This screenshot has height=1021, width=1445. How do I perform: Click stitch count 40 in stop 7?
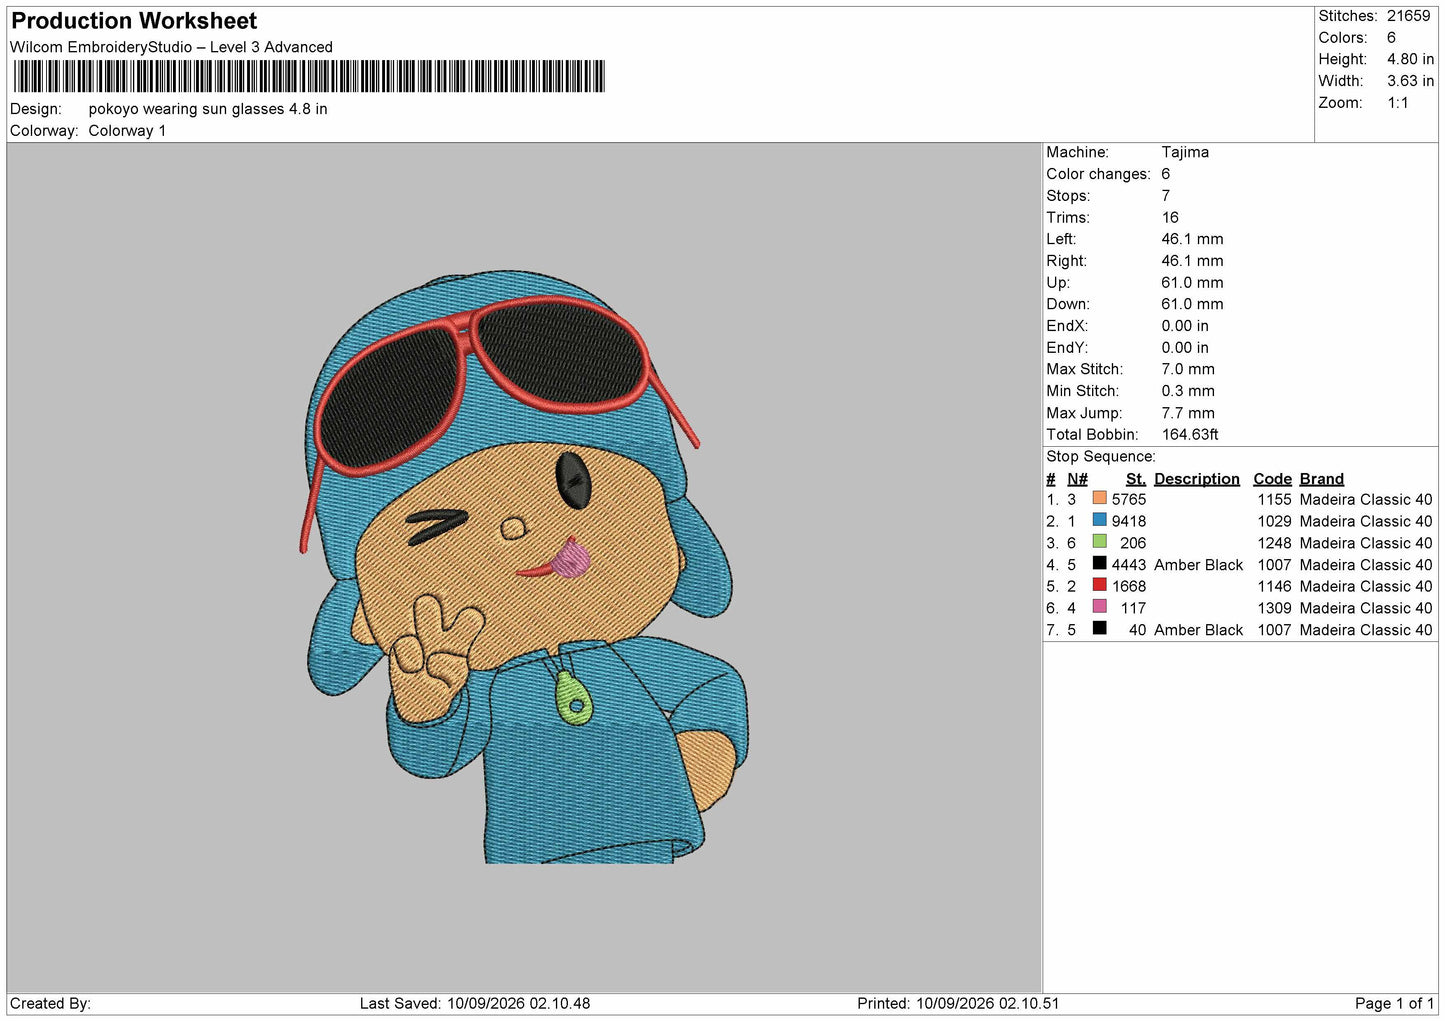pyautogui.click(x=1138, y=631)
